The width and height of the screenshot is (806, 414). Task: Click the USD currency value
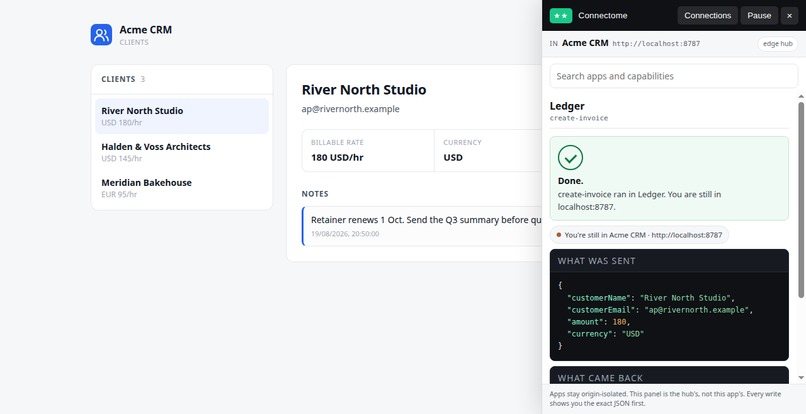(453, 157)
